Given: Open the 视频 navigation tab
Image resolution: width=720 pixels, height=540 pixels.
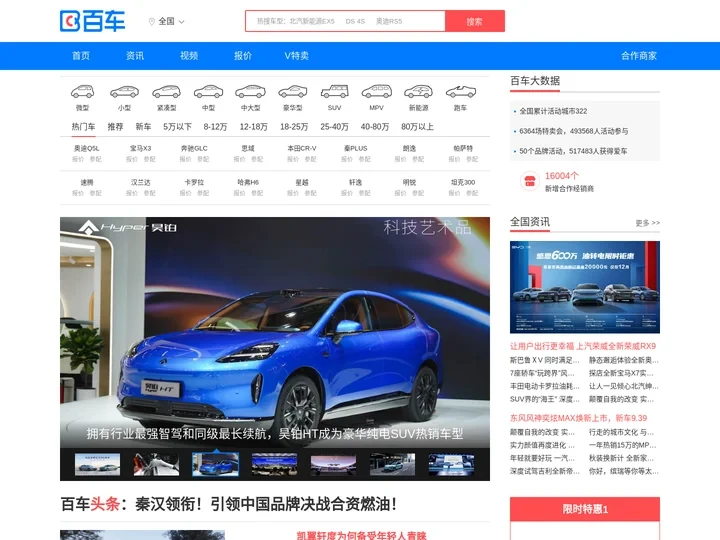Looking at the screenshot, I should pos(189,56).
